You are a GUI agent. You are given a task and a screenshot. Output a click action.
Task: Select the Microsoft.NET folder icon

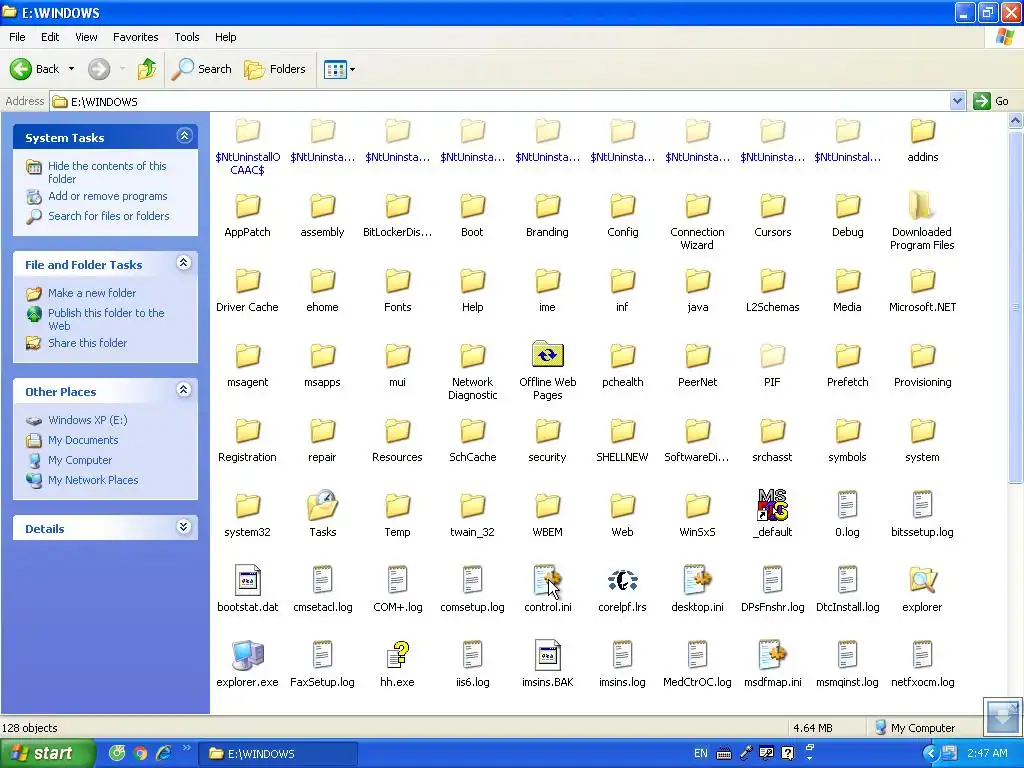[x=922, y=281]
